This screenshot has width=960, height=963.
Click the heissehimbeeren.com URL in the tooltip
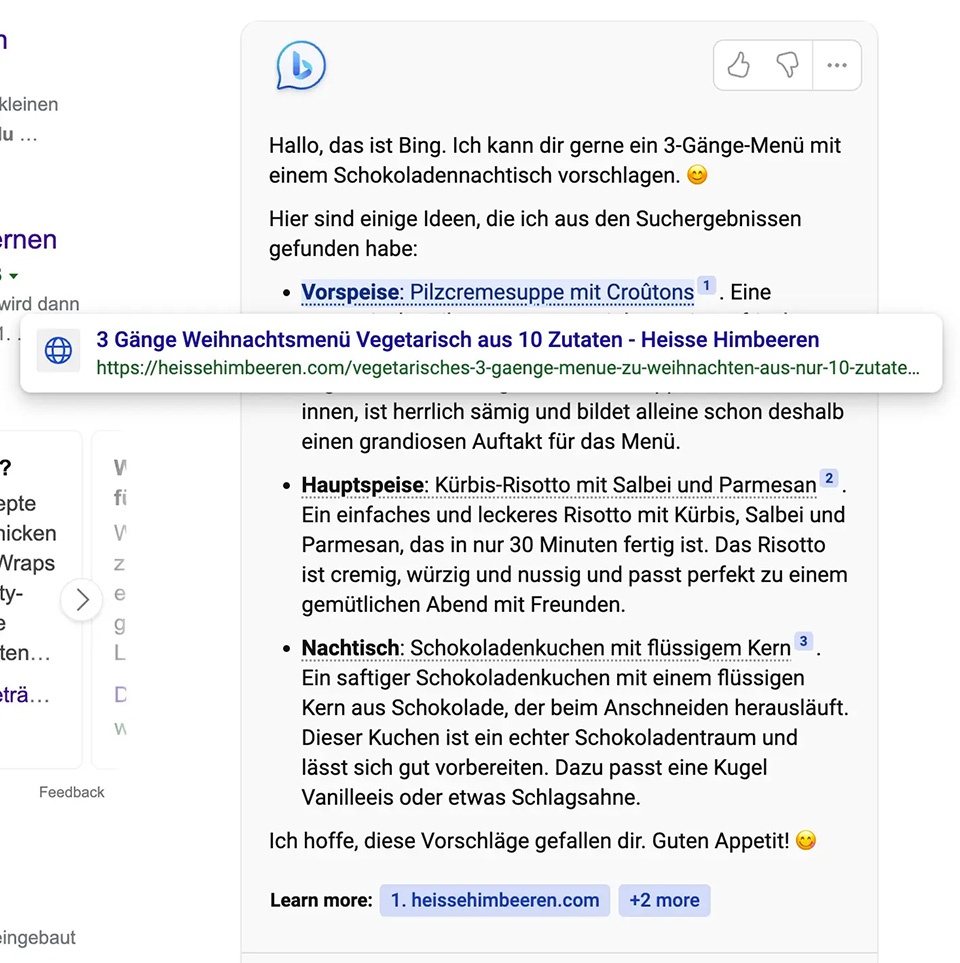pyautogui.click(x=508, y=368)
